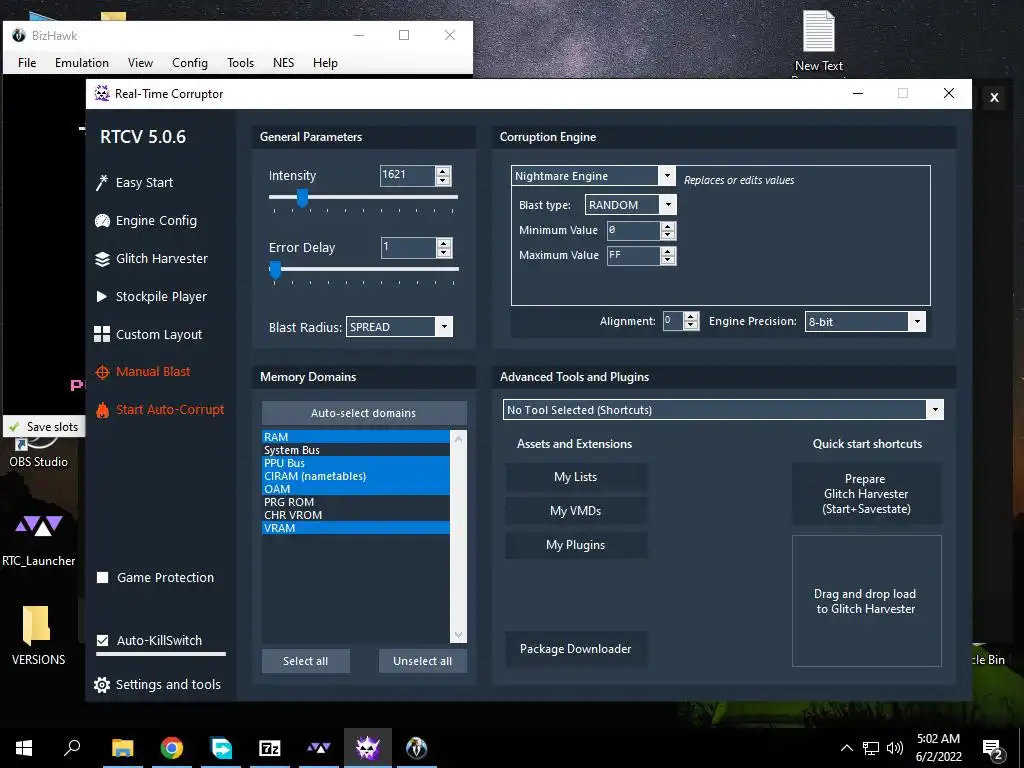
Task: Open Windows Start menu
Action: (x=24, y=748)
